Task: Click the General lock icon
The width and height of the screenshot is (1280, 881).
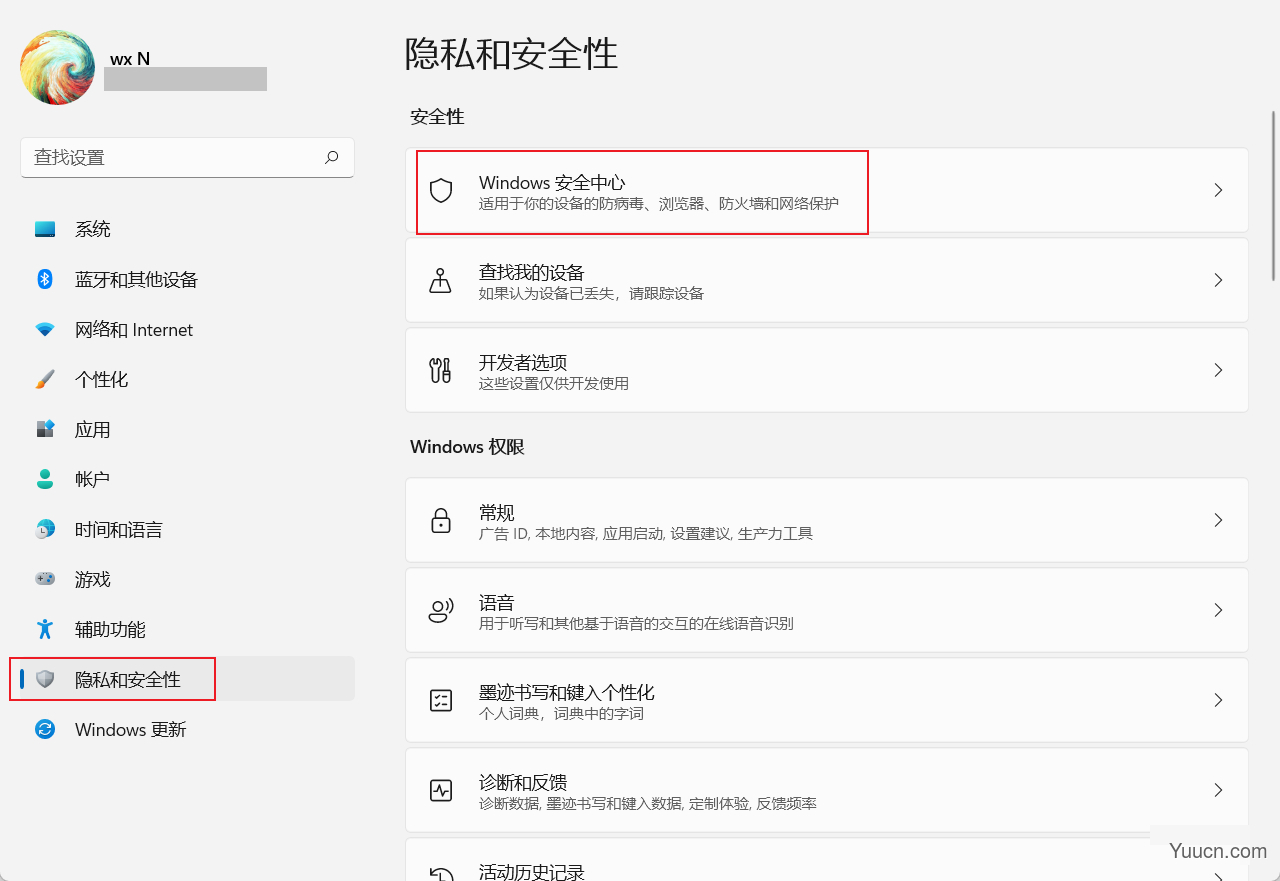Action: point(441,520)
